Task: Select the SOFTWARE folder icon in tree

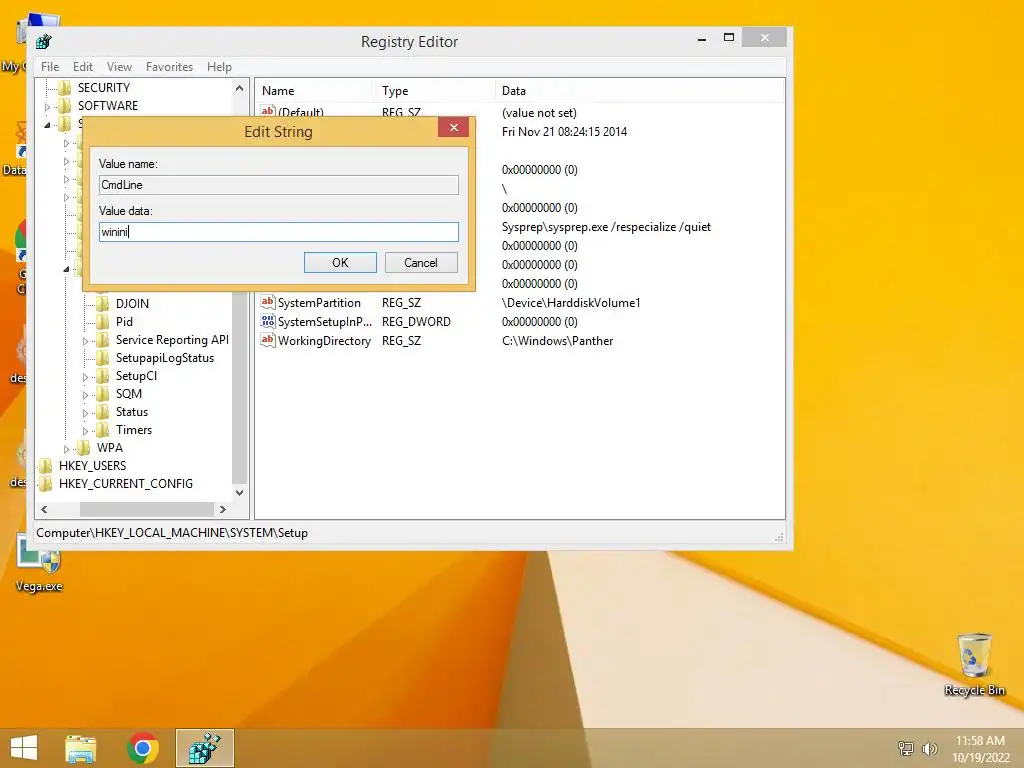Action: 65,106
